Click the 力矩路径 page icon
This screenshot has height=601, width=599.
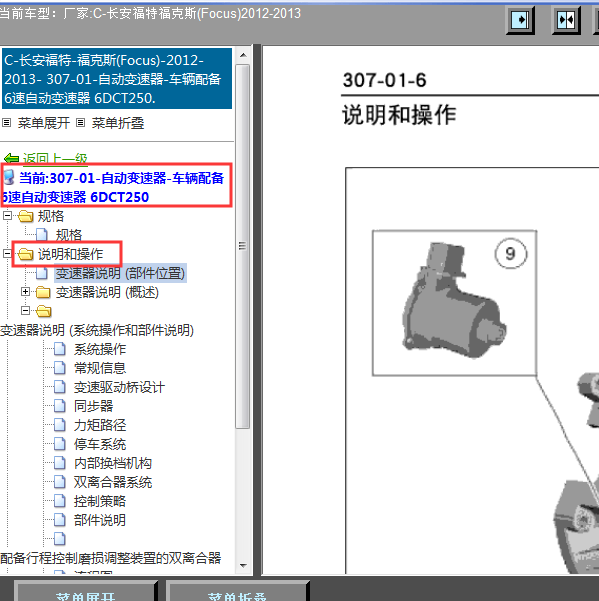point(59,425)
